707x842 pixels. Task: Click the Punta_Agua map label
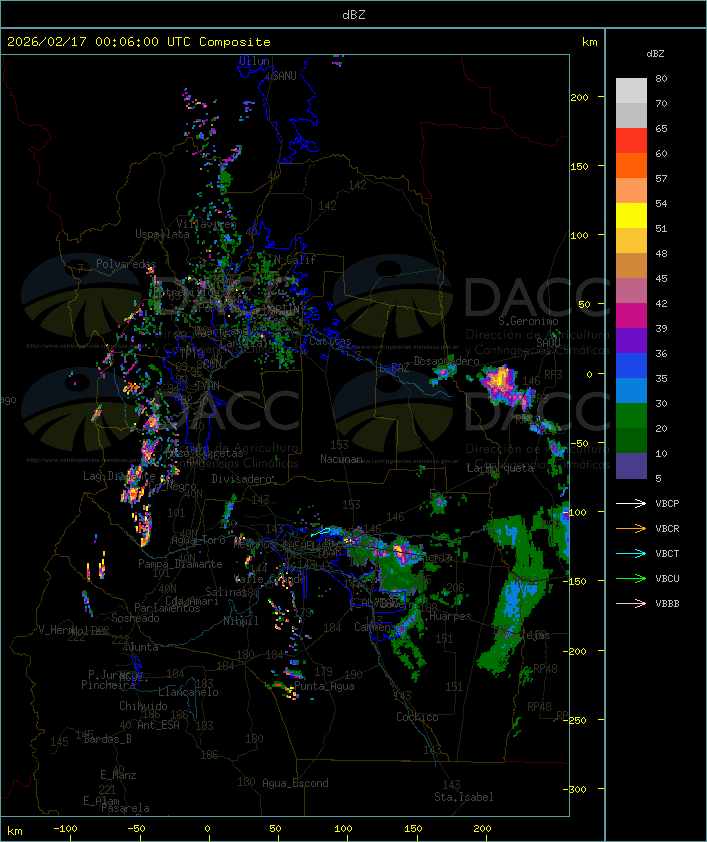tap(324, 686)
